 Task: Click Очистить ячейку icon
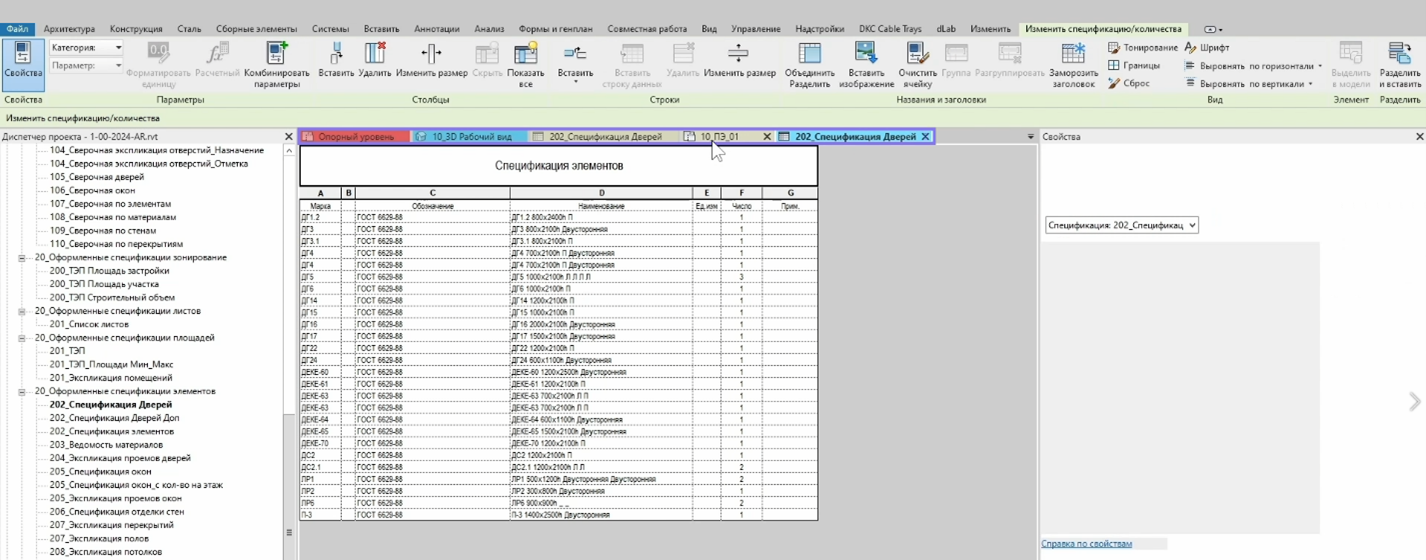(x=917, y=66)
